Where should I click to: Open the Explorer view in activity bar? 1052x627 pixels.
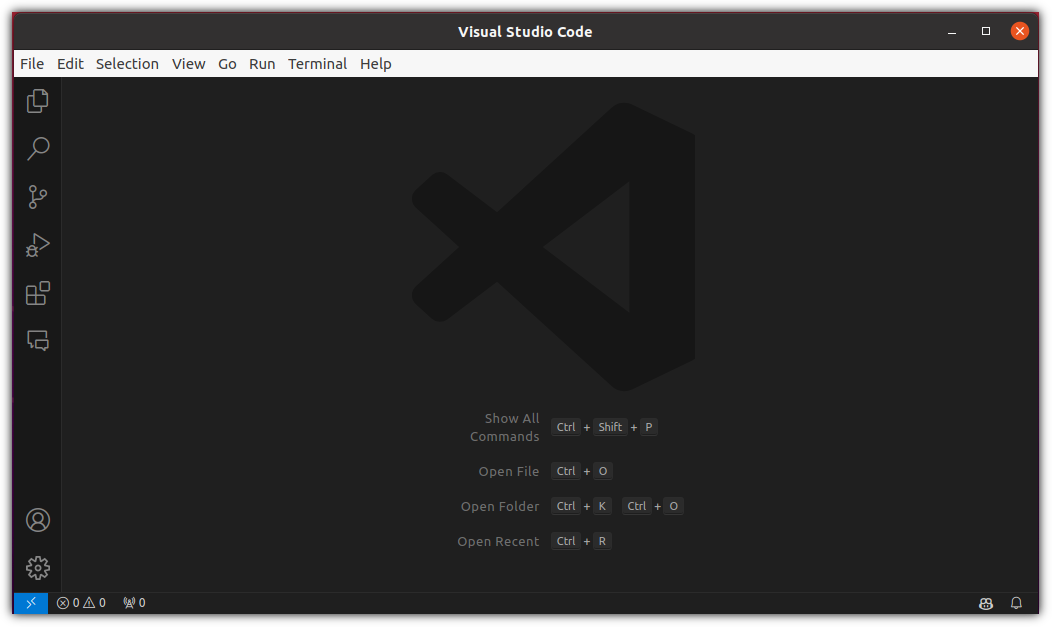coord(38,101)
